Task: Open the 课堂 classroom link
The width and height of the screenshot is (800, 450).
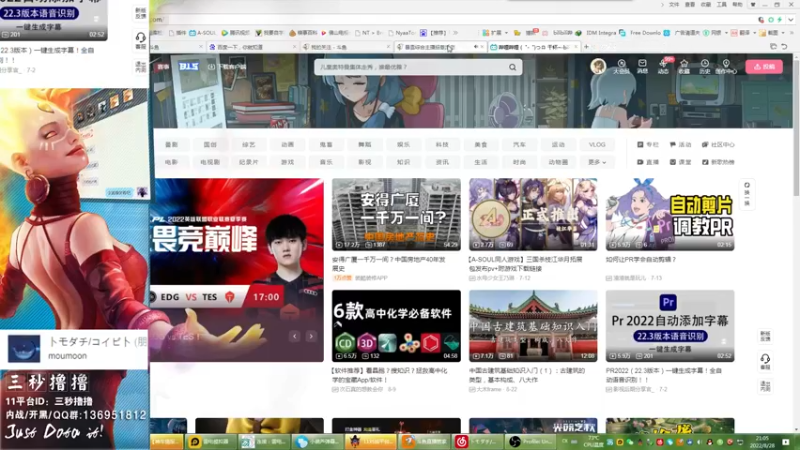Action: 680,162
